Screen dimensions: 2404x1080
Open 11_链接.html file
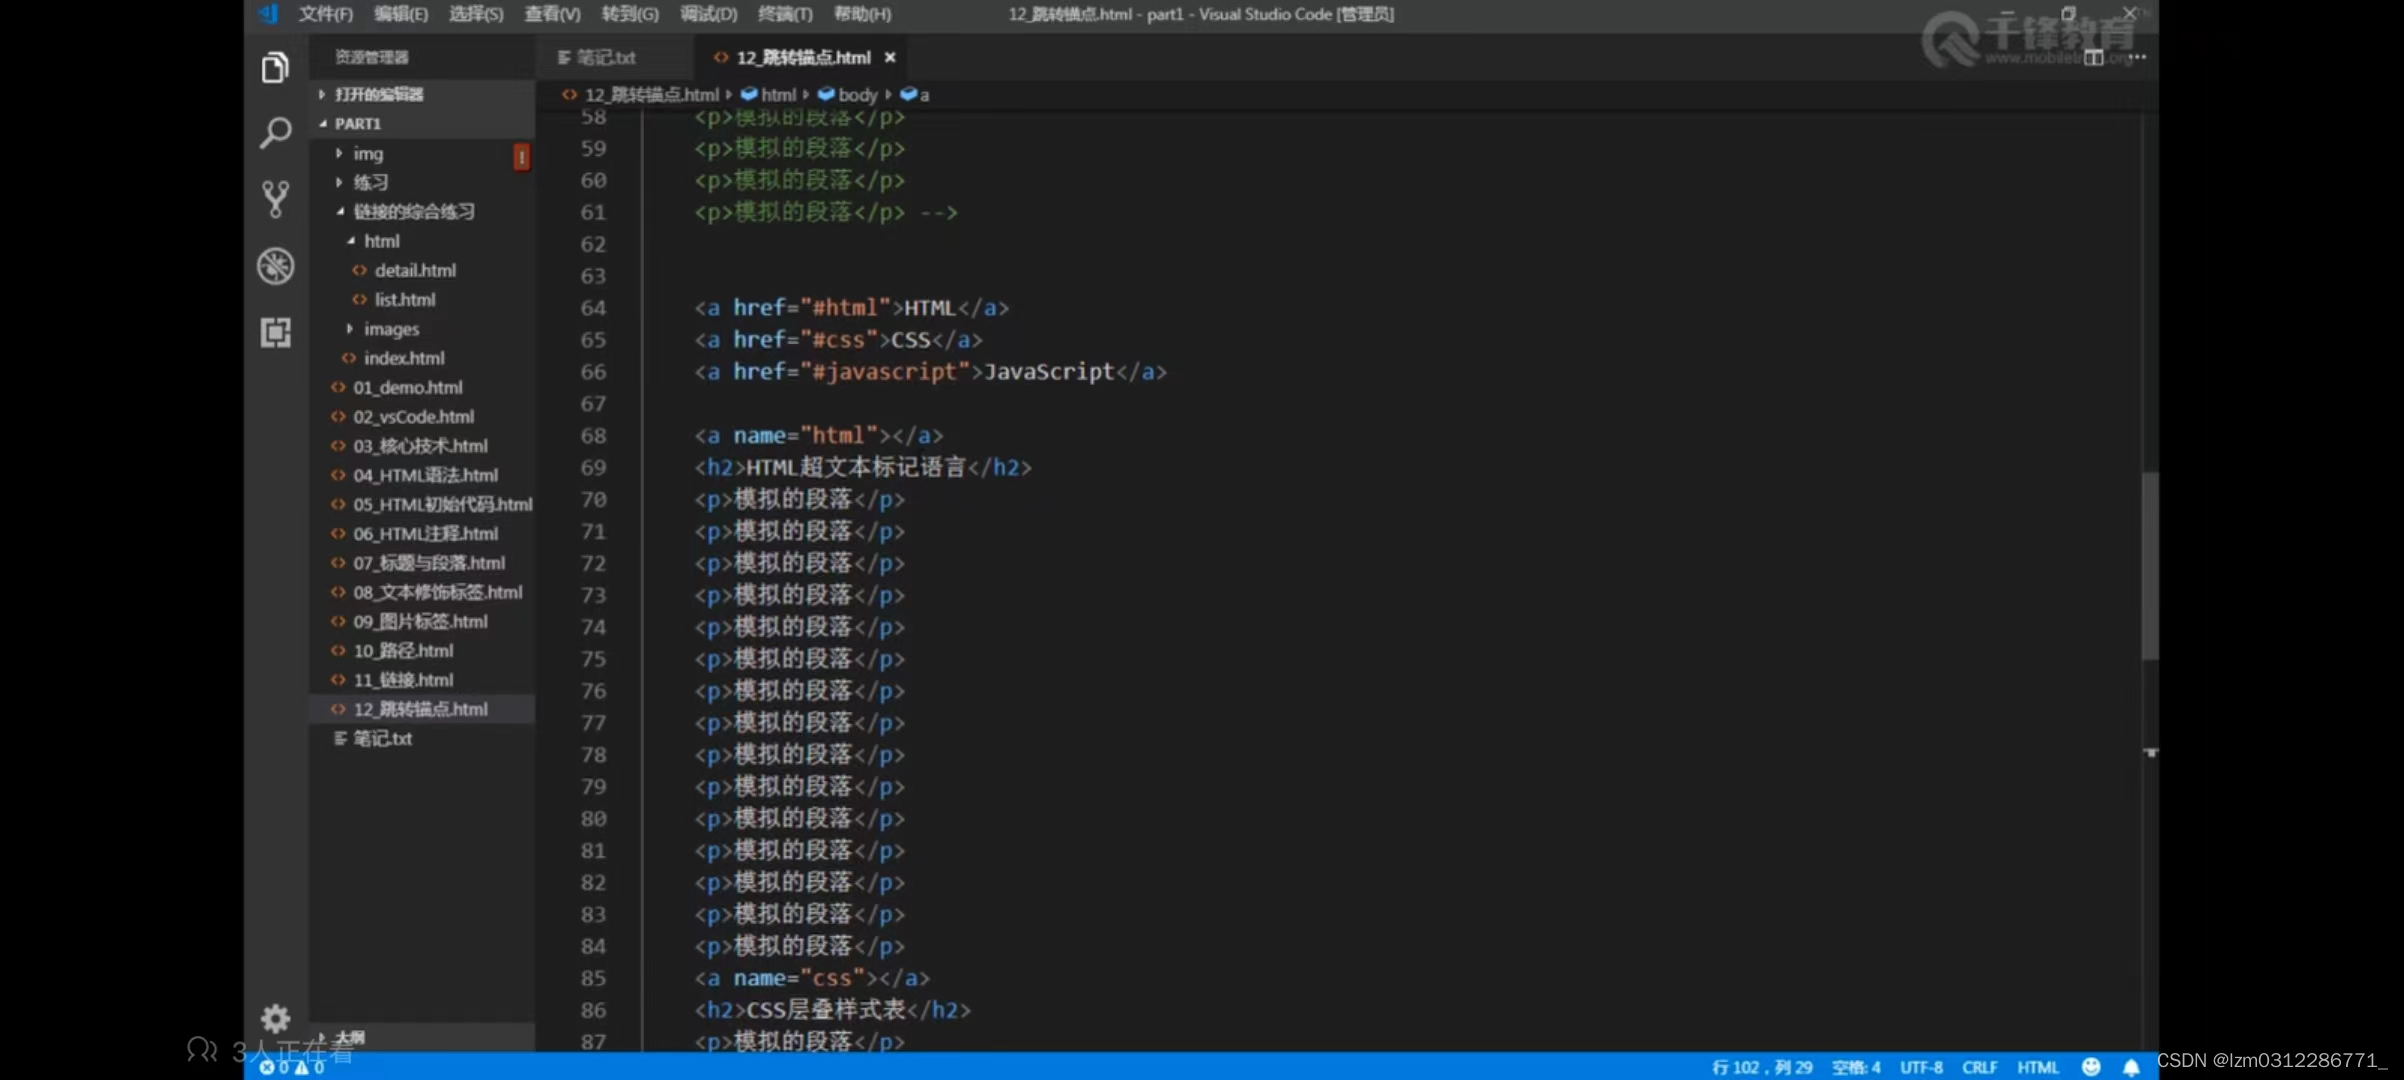coord(423,679)
